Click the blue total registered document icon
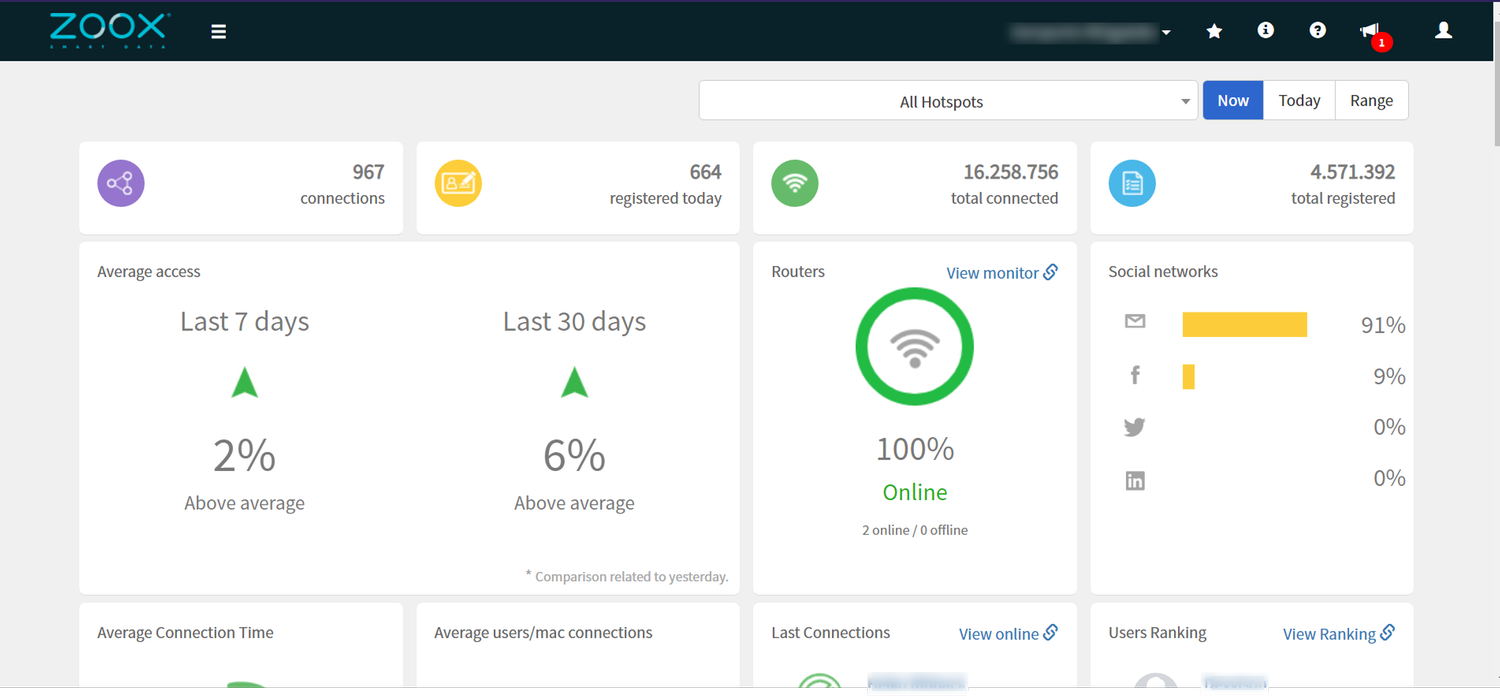Screen dimensions: 1500x700 [x=1131, y=183]
